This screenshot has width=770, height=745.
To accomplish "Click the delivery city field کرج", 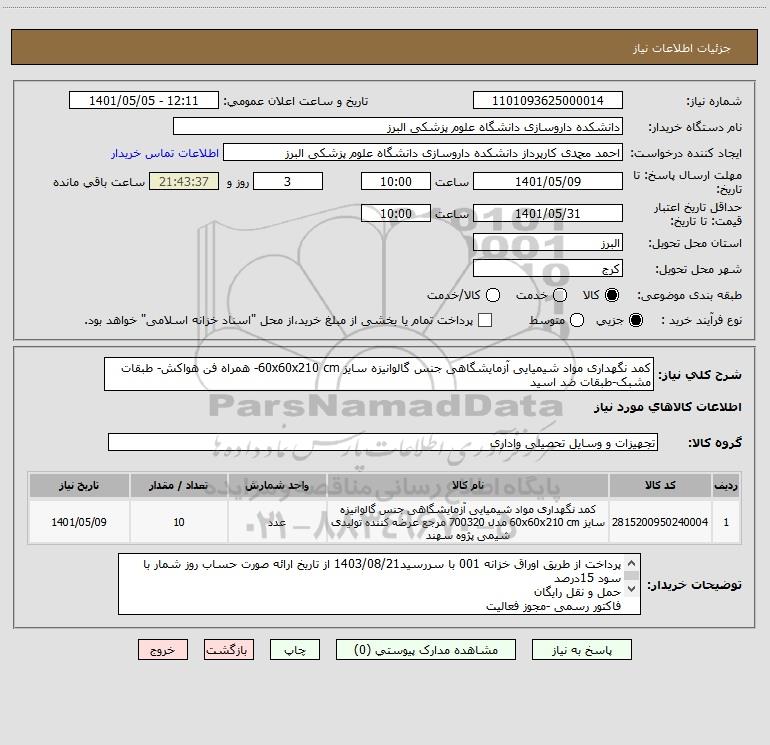I will pyautogui.click(x=548, y=268).
